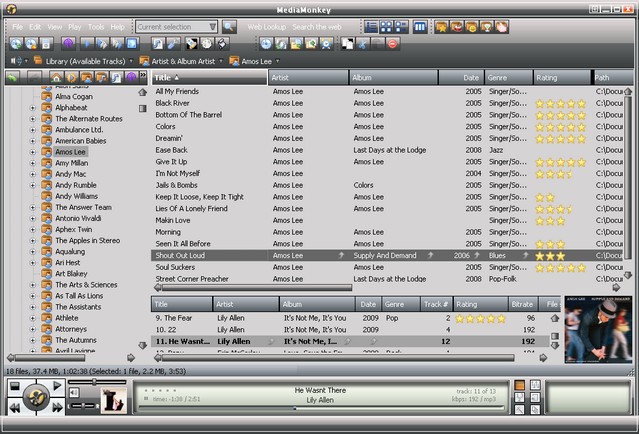Viewport: 639px width, 434px height.
Task: Switch to details list view icon
Action: point(371,27)
